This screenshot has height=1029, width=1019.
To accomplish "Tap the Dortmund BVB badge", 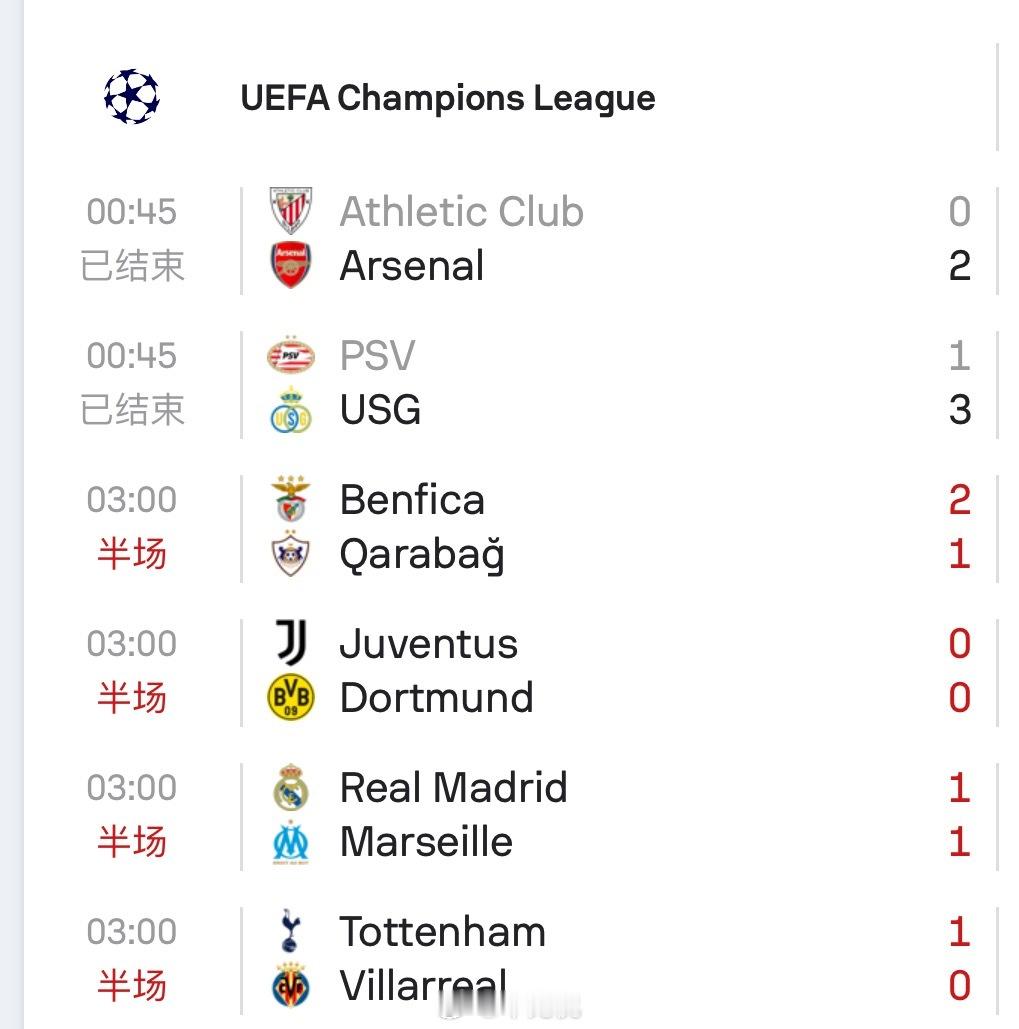I will pyautogui.click(x=291, y=697).
